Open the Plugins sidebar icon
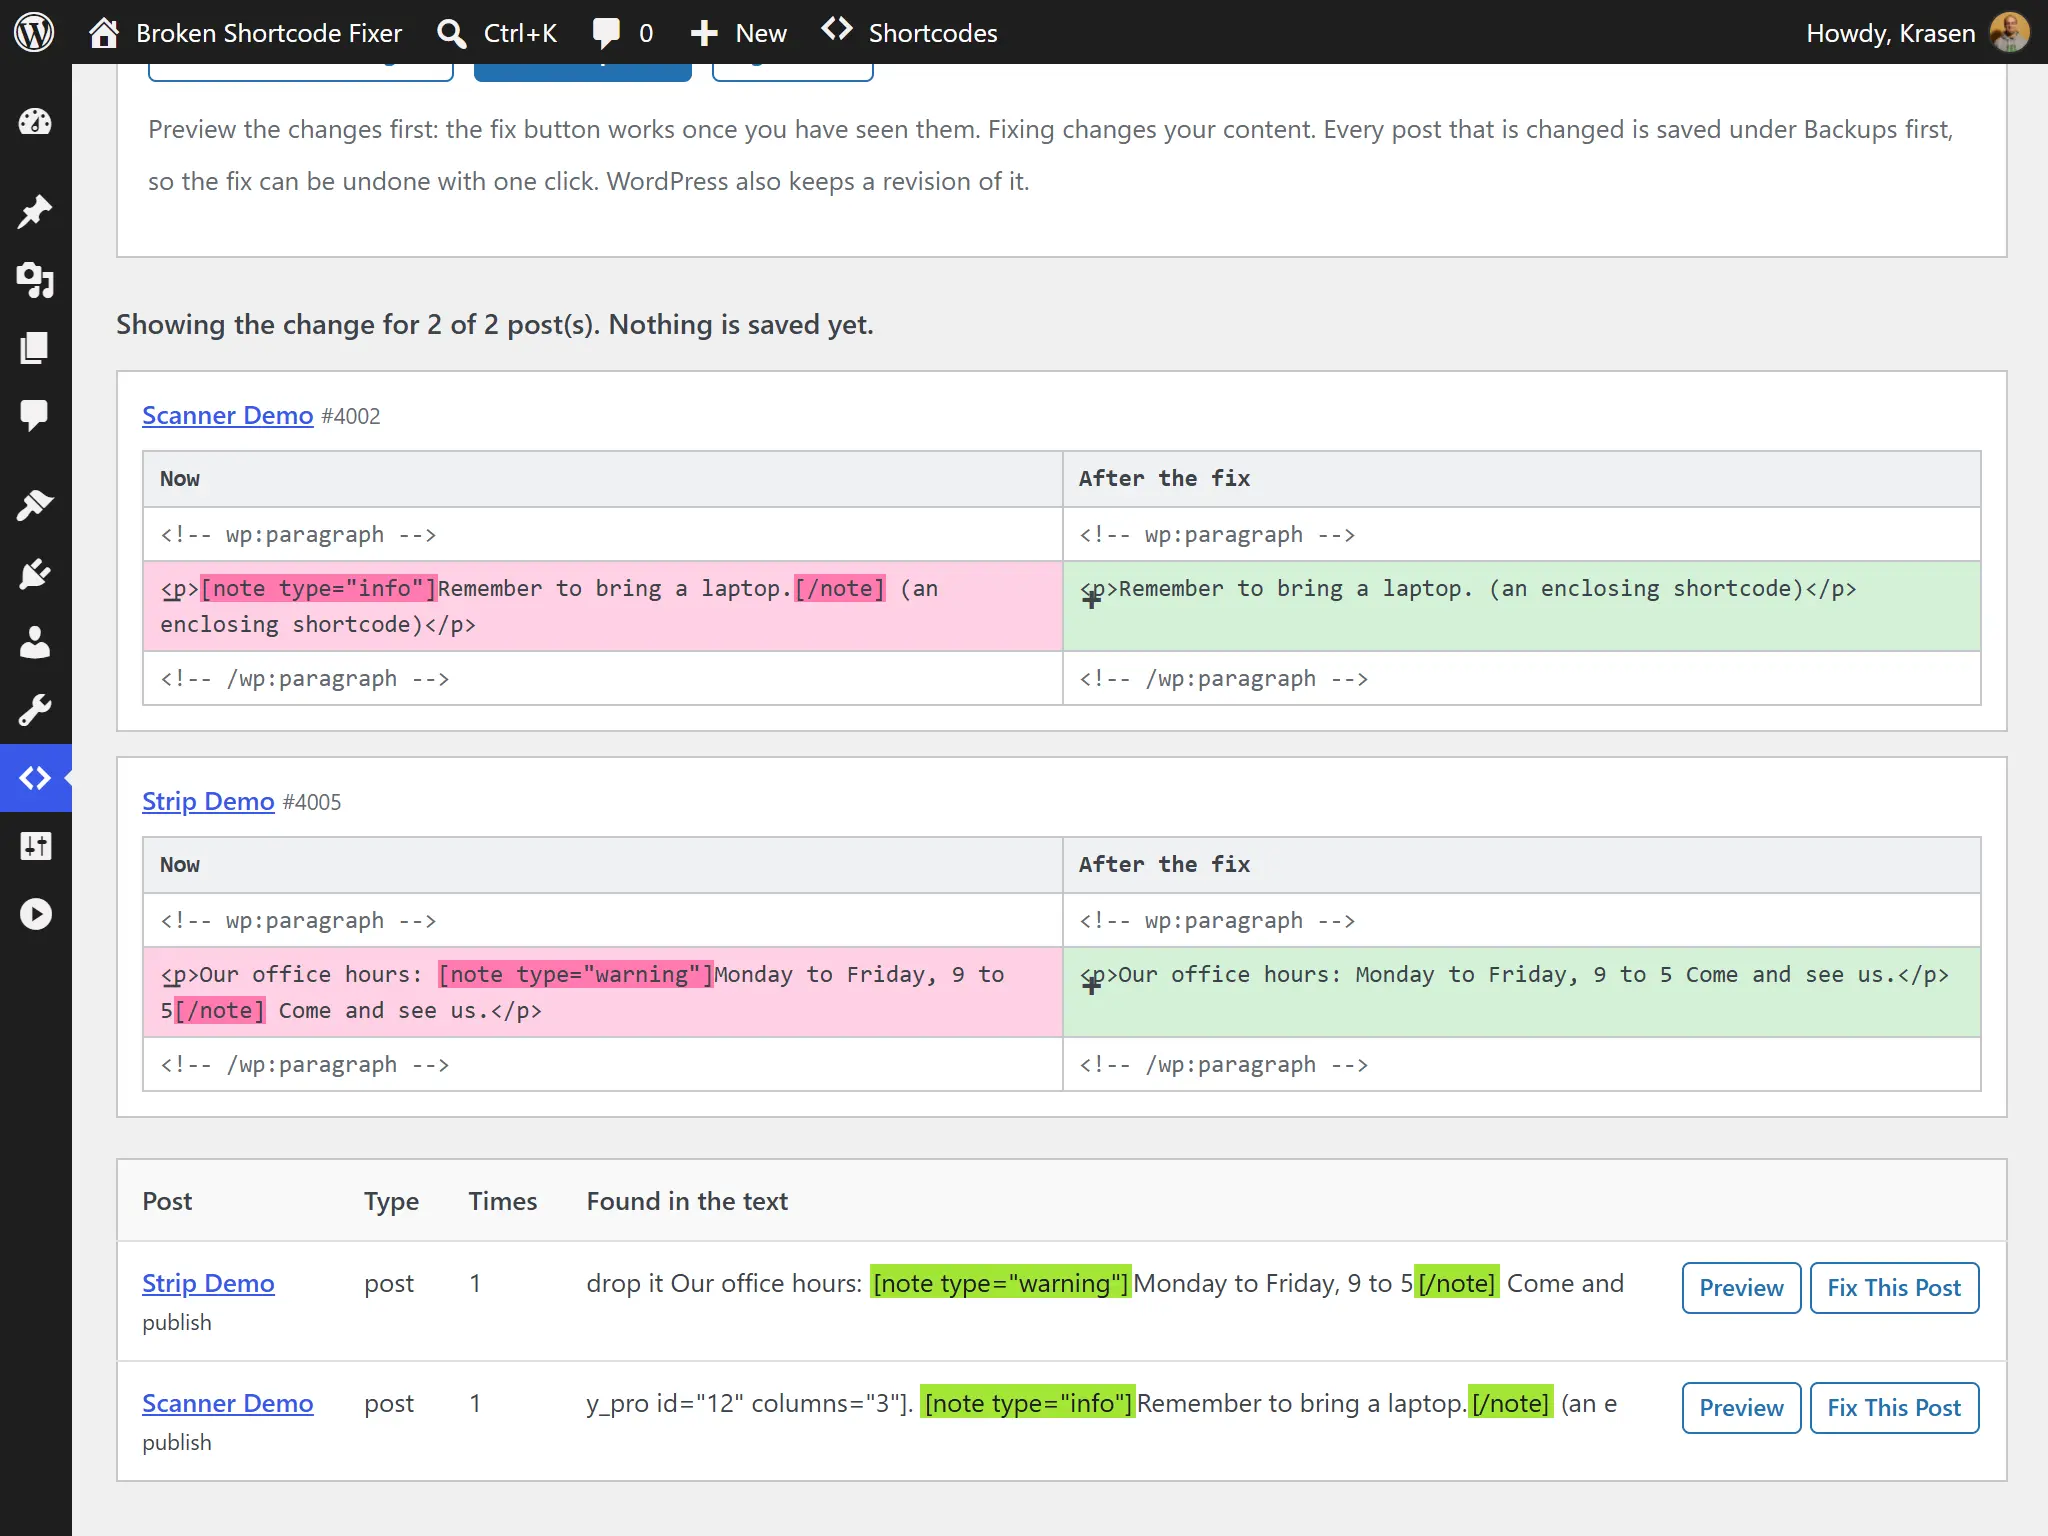 pyautogui.click(x=35, y=574)
